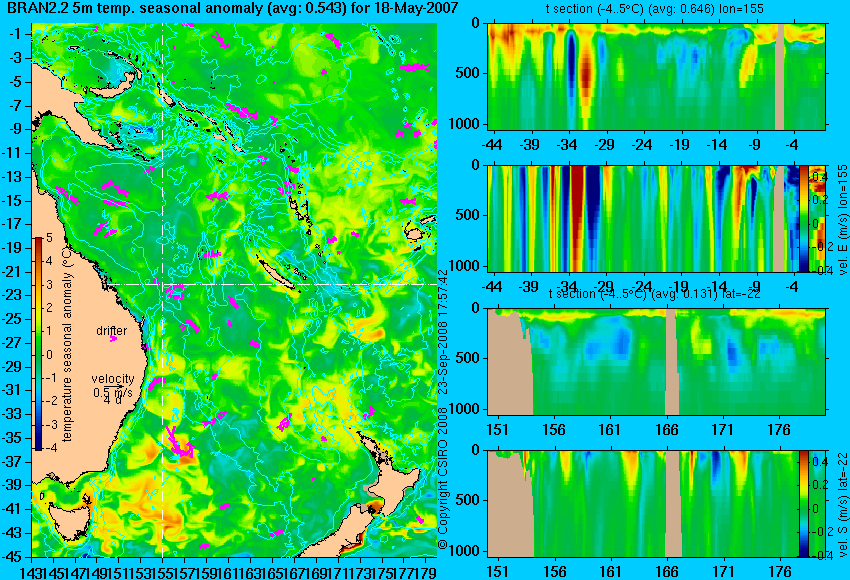
Task: Click the vel. E colorbar beside lon=155 section
Action: coord(804,218)
